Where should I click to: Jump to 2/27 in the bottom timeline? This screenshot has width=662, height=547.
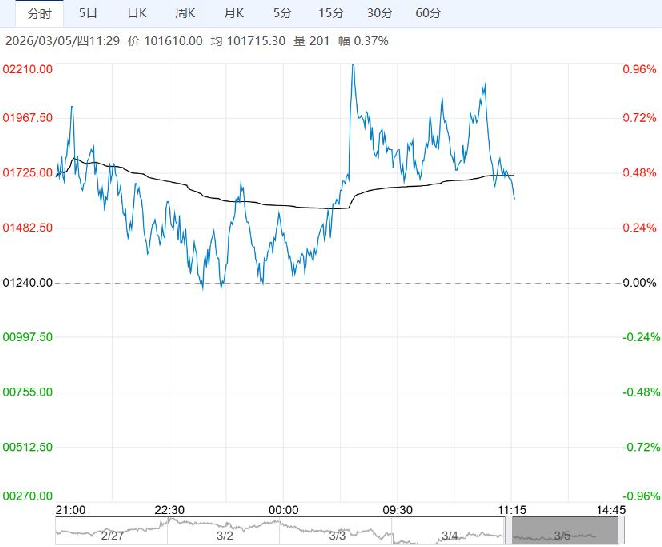coord(112,536)
